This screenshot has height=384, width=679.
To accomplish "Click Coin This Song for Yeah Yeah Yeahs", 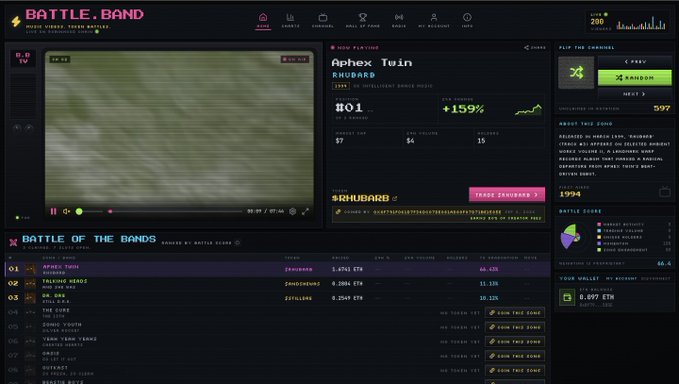I will tap(515, 342).
